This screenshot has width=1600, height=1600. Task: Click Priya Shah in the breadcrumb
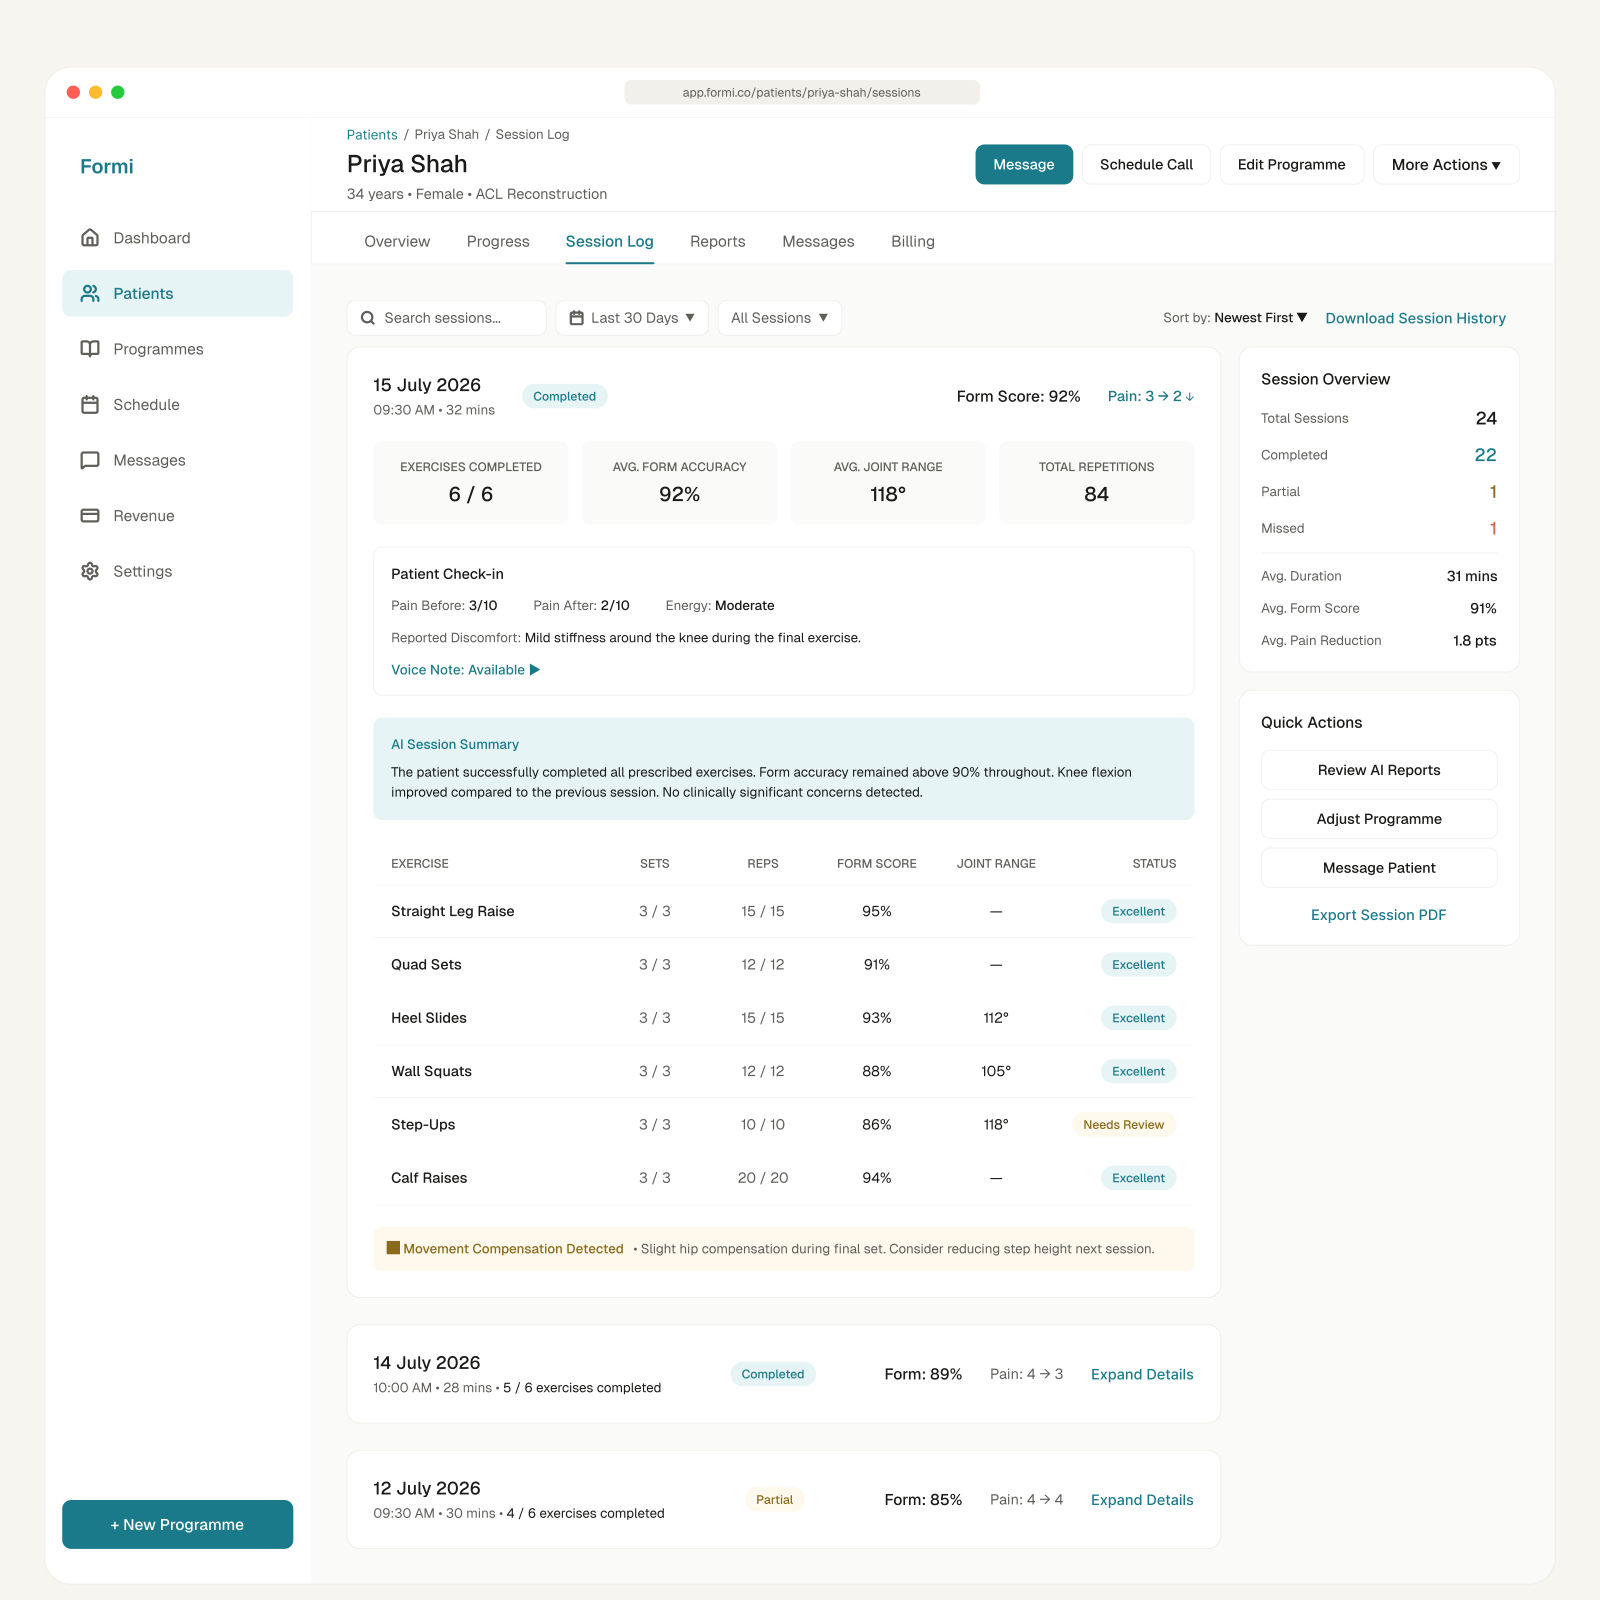(x=447, y=135)
